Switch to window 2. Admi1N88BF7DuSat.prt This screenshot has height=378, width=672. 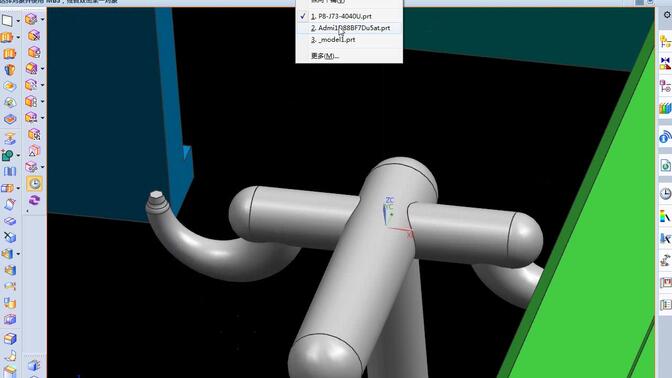(349, 28)
